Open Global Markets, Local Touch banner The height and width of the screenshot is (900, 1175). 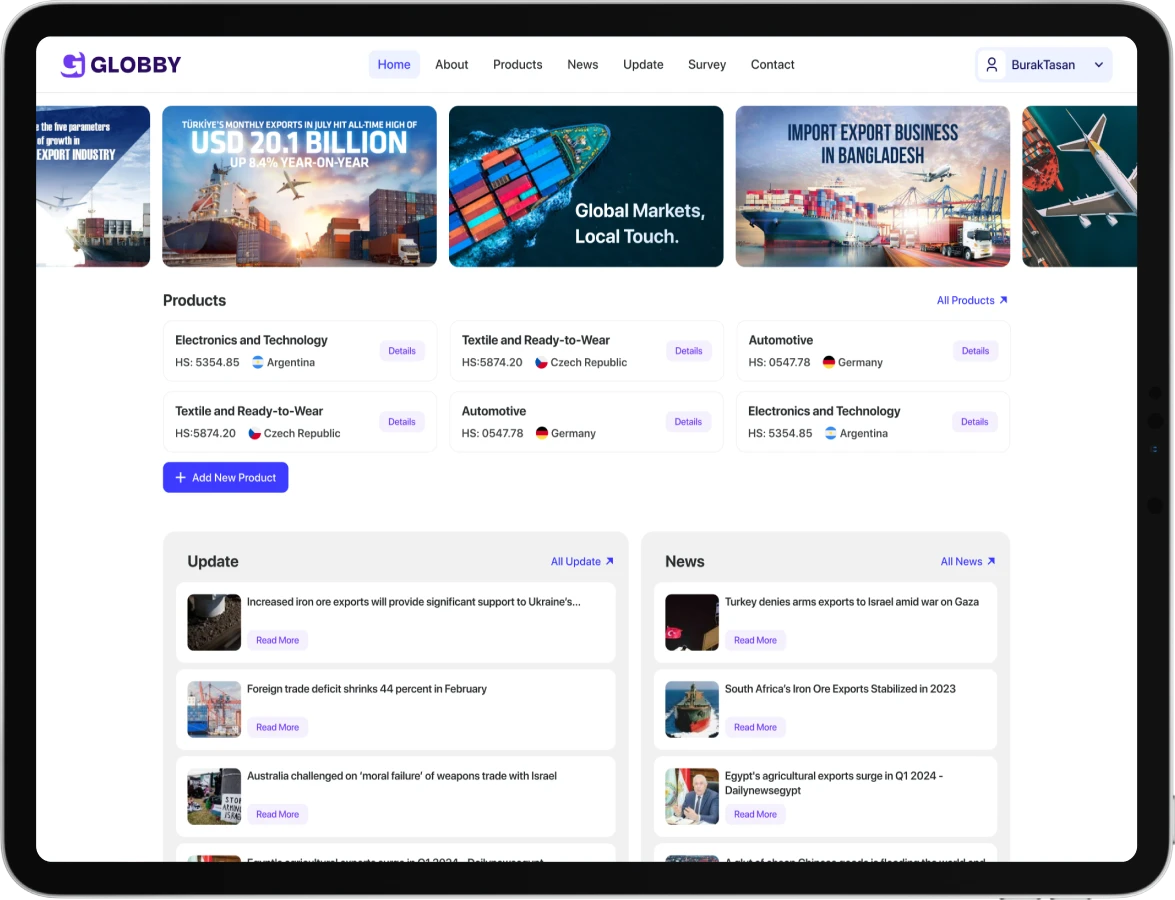coord(586,186)
